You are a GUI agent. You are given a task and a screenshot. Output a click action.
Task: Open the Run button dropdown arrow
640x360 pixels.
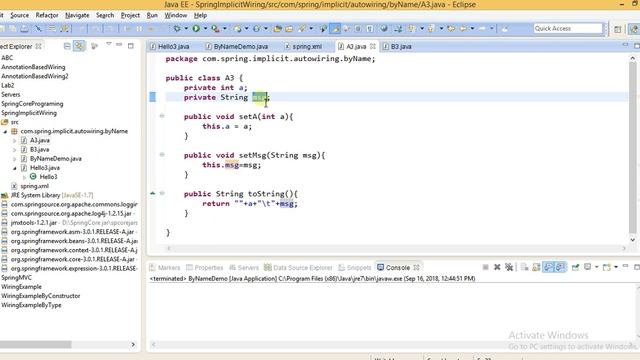pos(205,29)
